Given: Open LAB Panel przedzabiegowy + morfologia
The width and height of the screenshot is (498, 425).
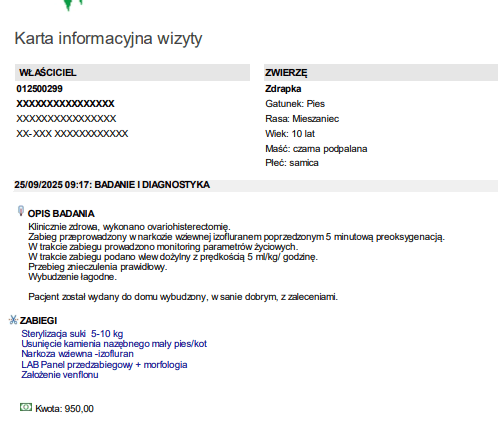Looking at the screenshot, I should (104, 365).
